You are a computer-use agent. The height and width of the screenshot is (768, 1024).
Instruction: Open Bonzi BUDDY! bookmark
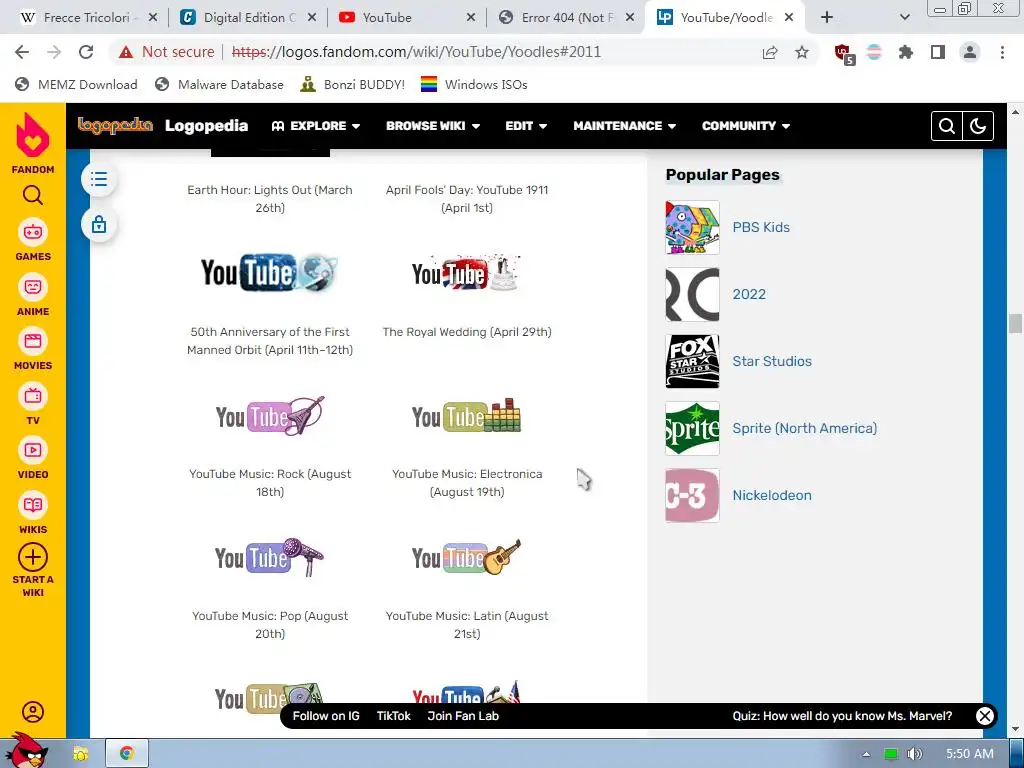pyautogui.click(x=353, y=84)
